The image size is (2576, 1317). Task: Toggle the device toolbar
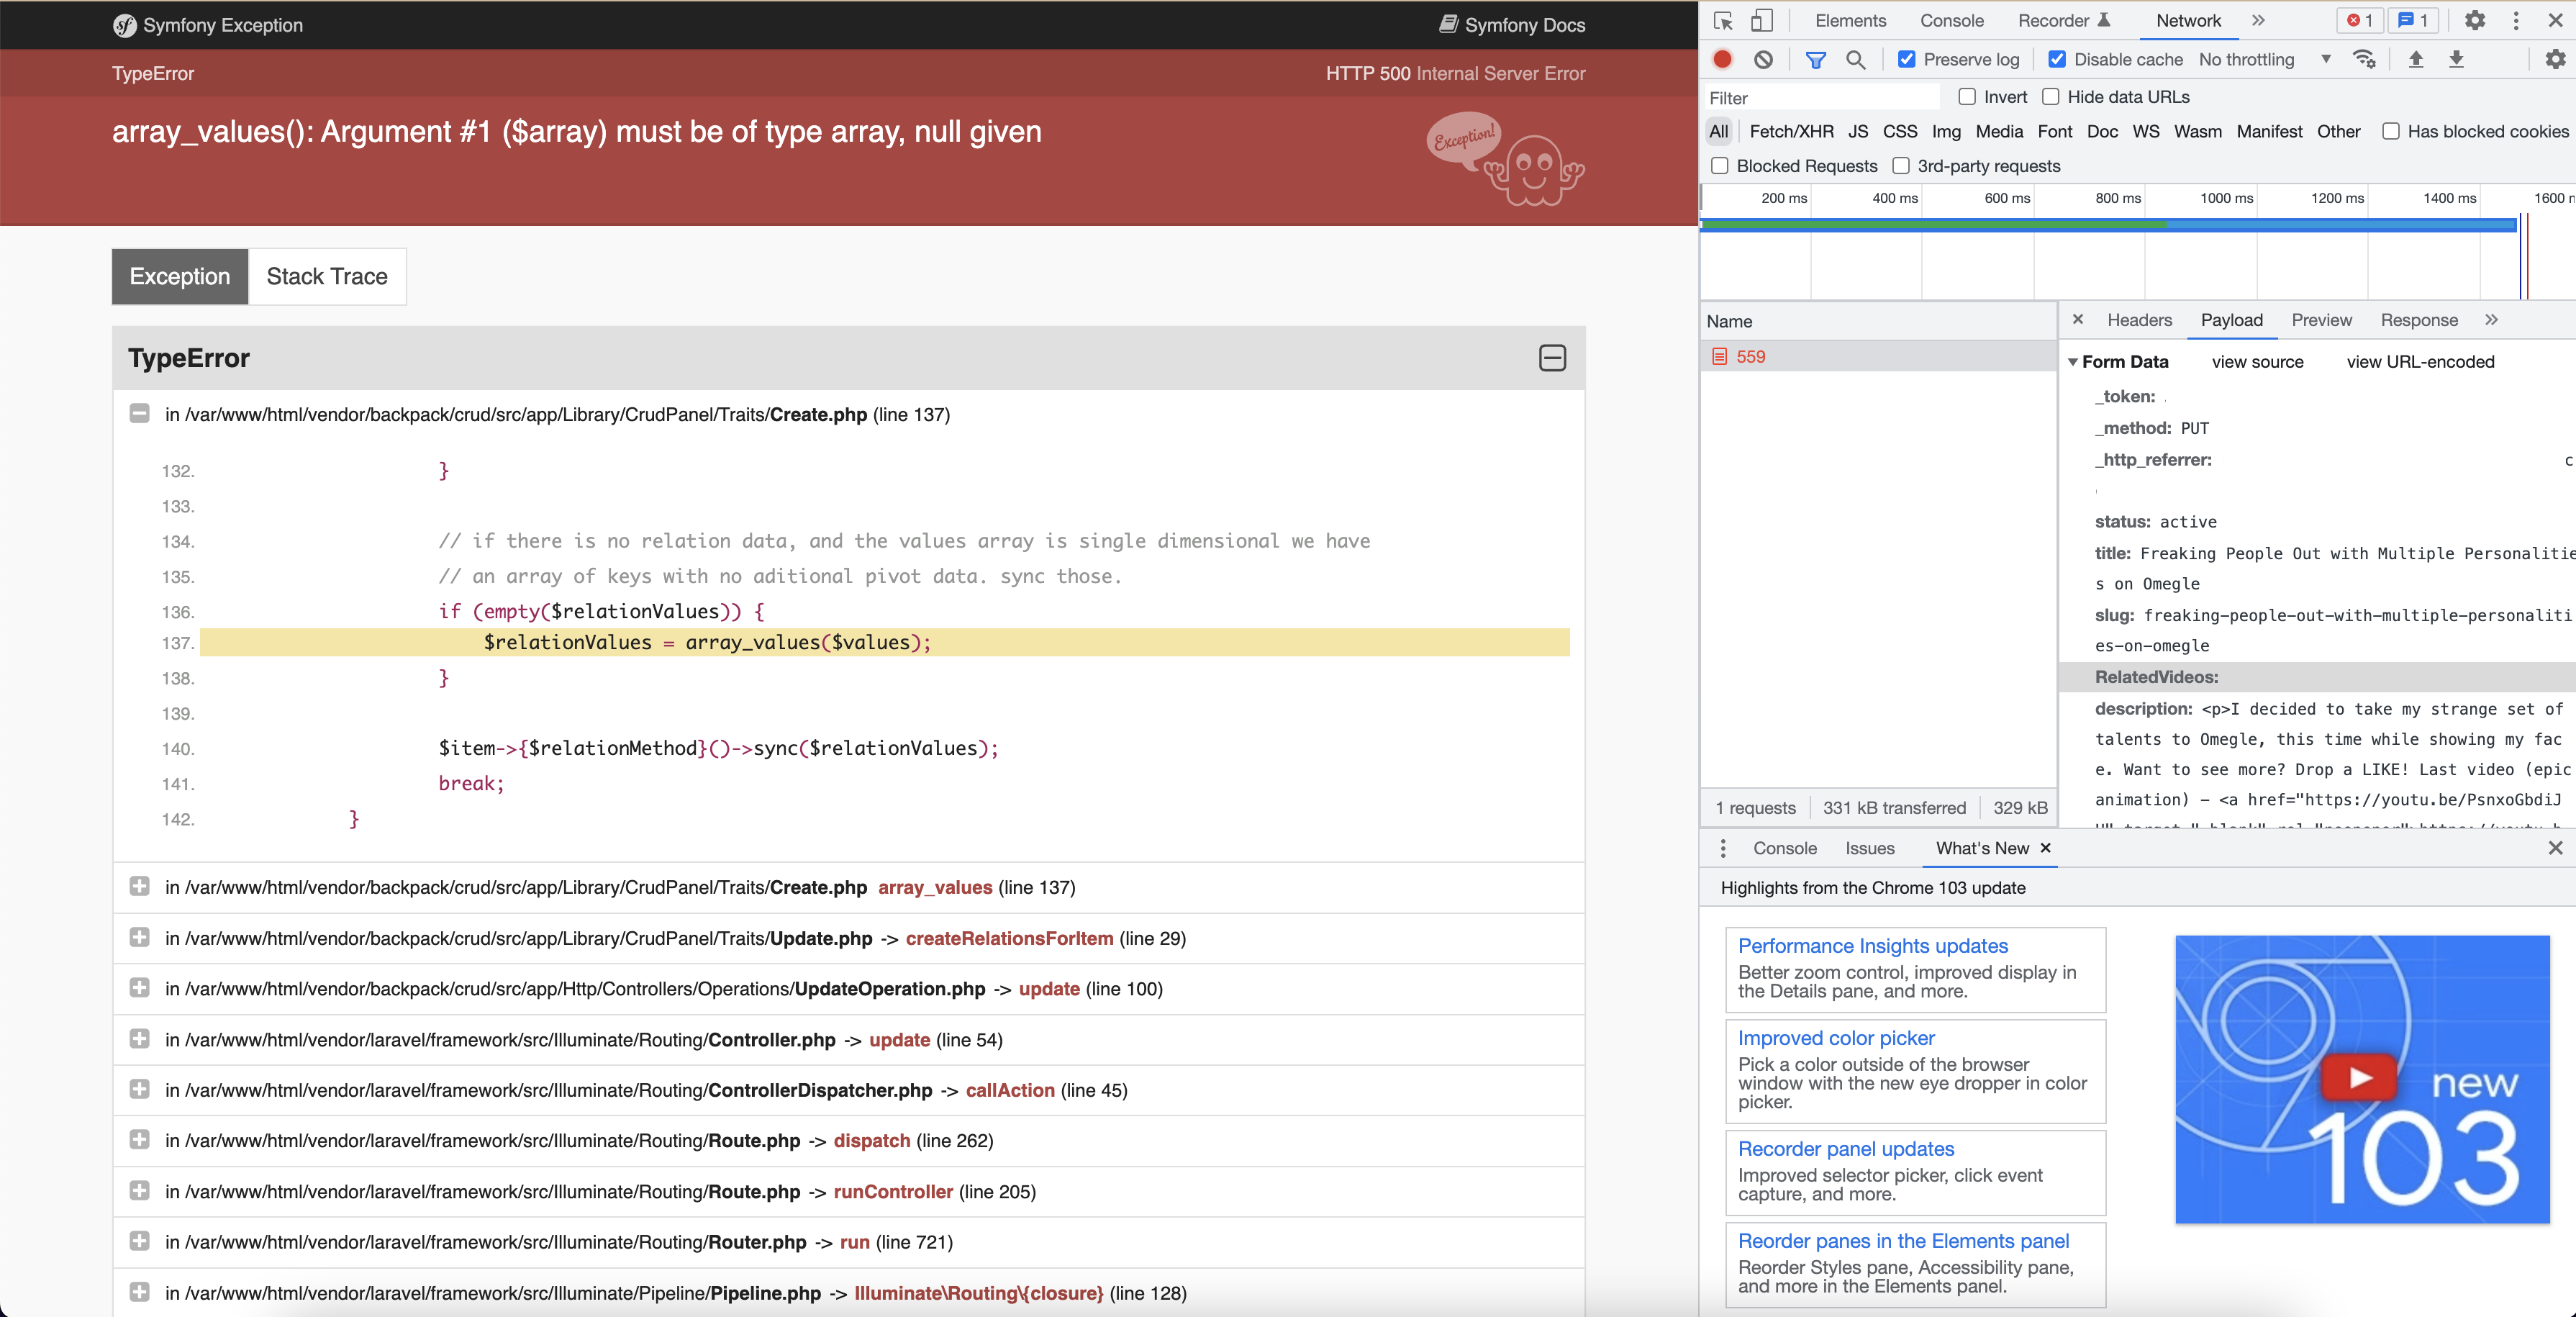1762,20
